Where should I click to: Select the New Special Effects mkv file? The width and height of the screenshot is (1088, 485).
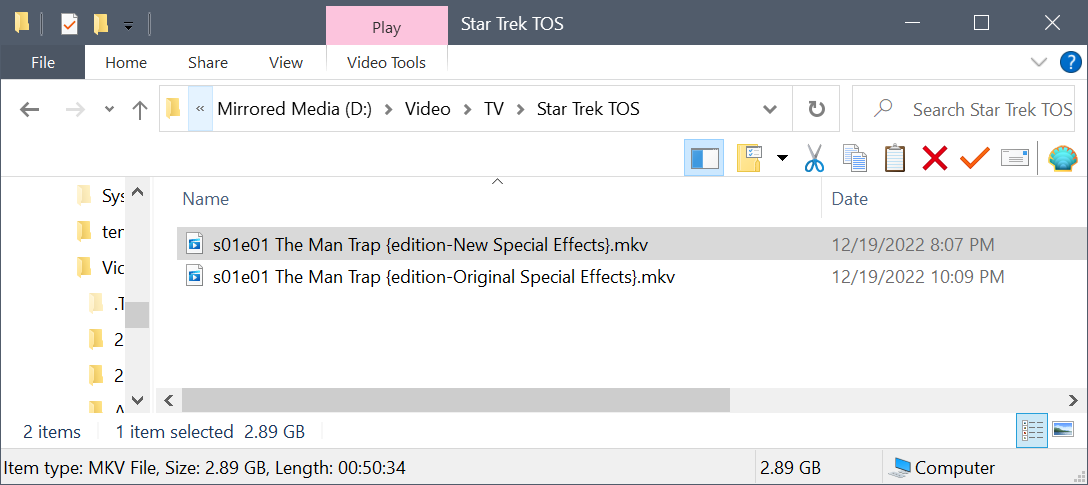[430, 244]
